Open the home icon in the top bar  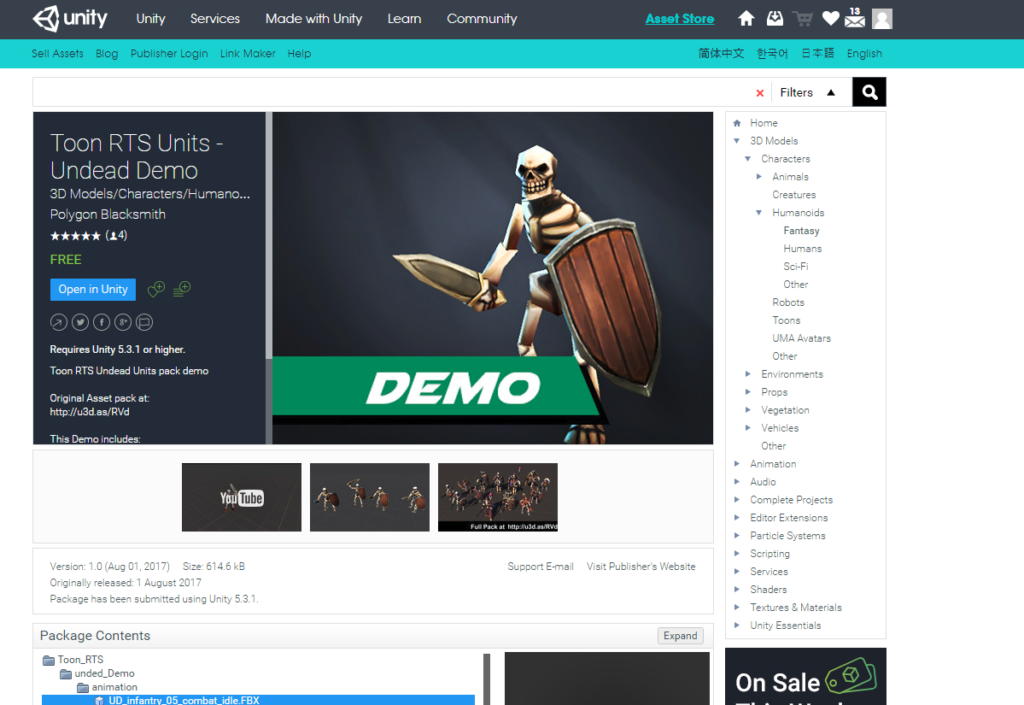point(746,19)
